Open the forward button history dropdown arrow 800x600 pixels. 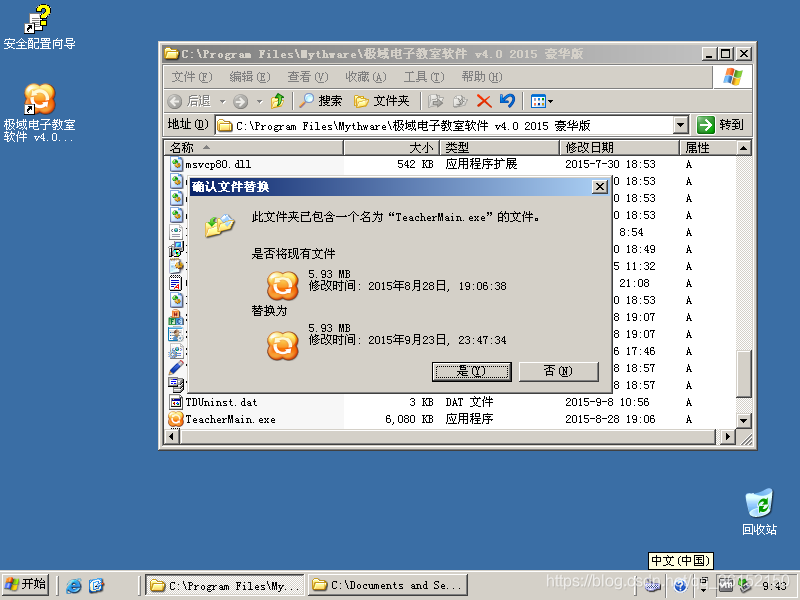point(259,102)
